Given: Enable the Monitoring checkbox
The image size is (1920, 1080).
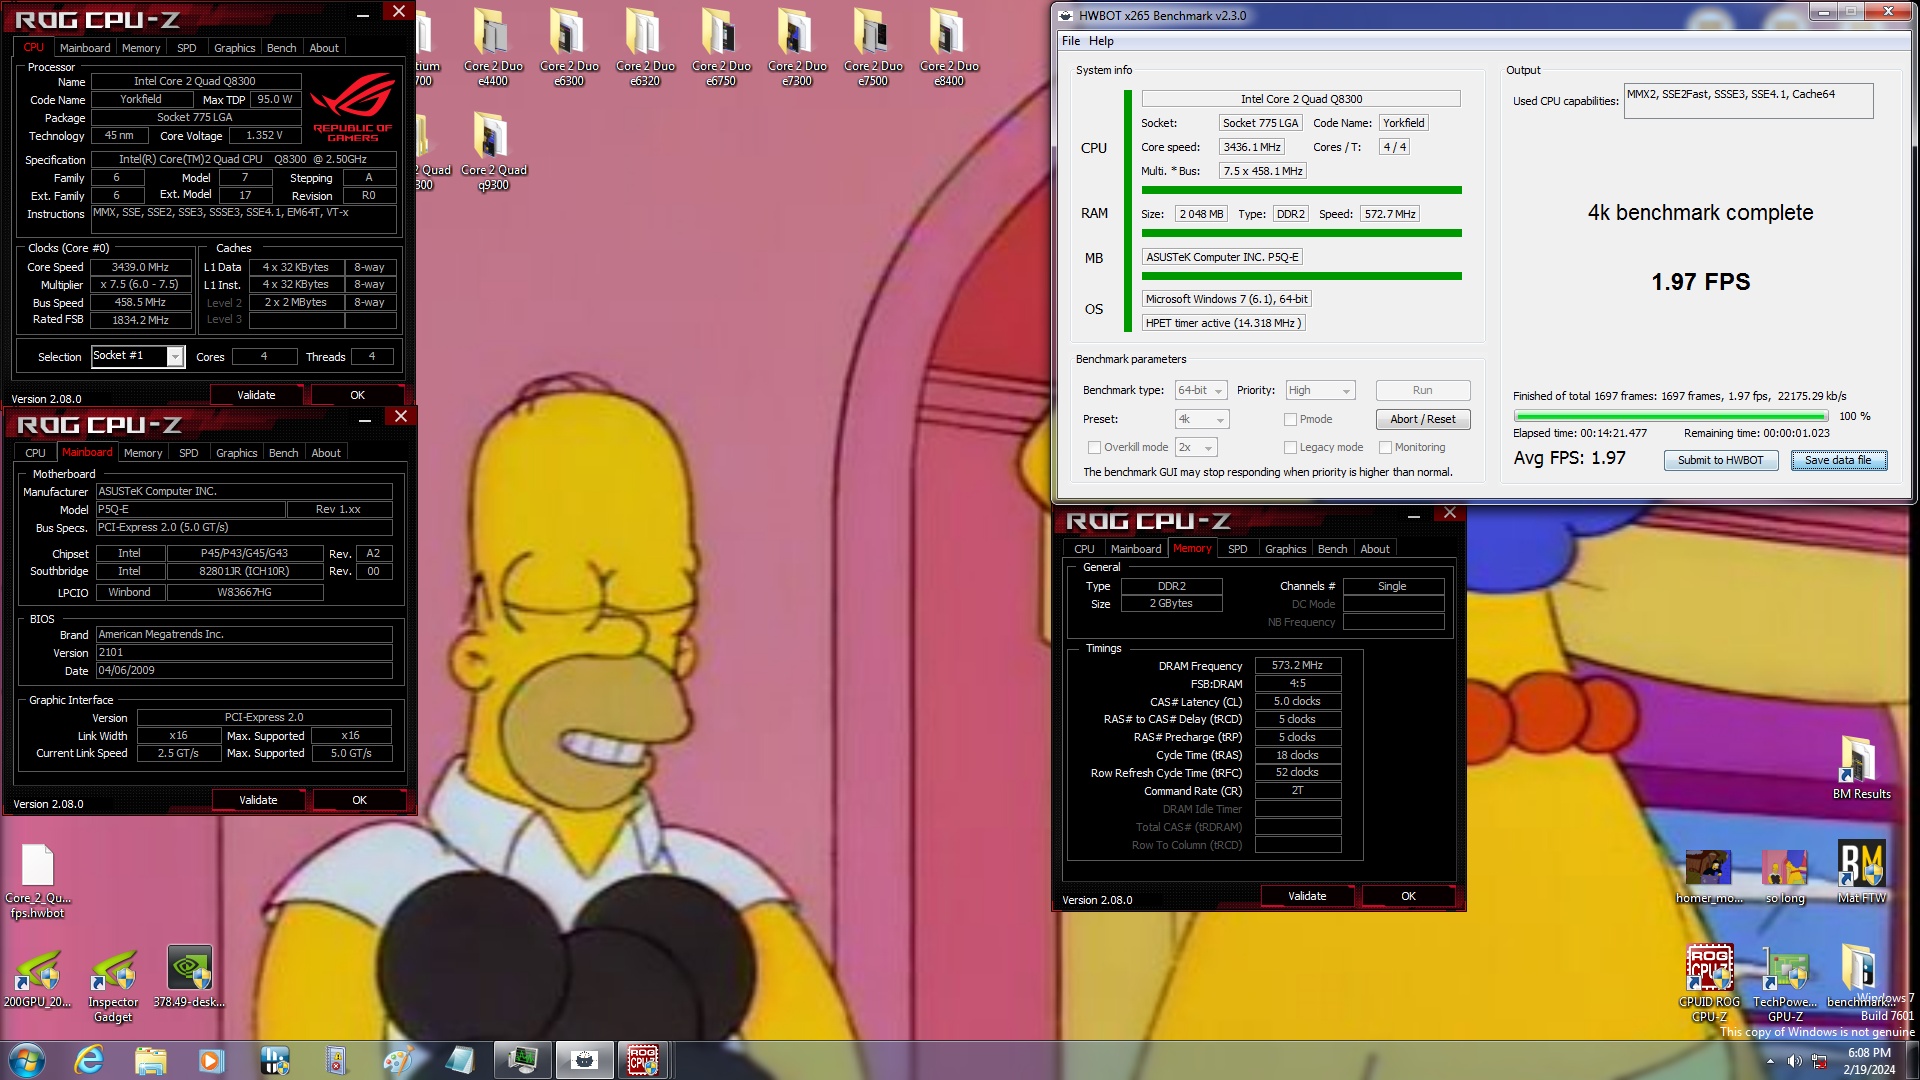Looking at the screenshot, I should coord(1385,448).
